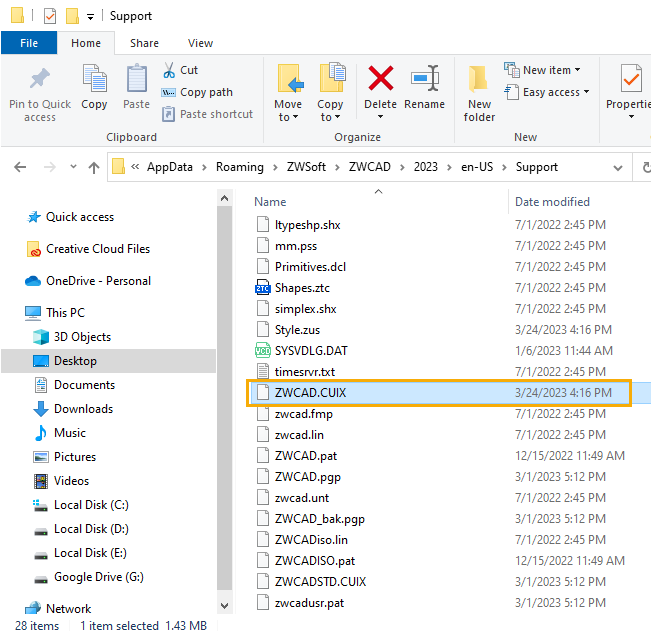Click the Copy path icon
This screenshot has width=651, height=638.
(x=168, y=92)
